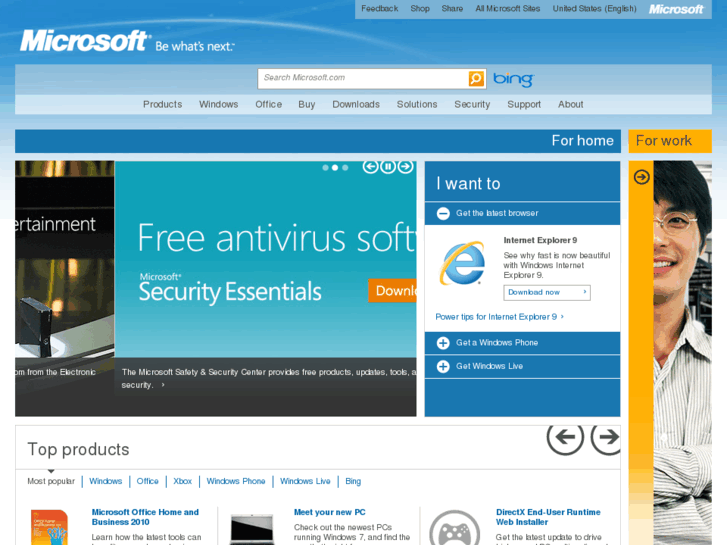Click the Share link in top bar
727x545 pixels.
point(452,9)
